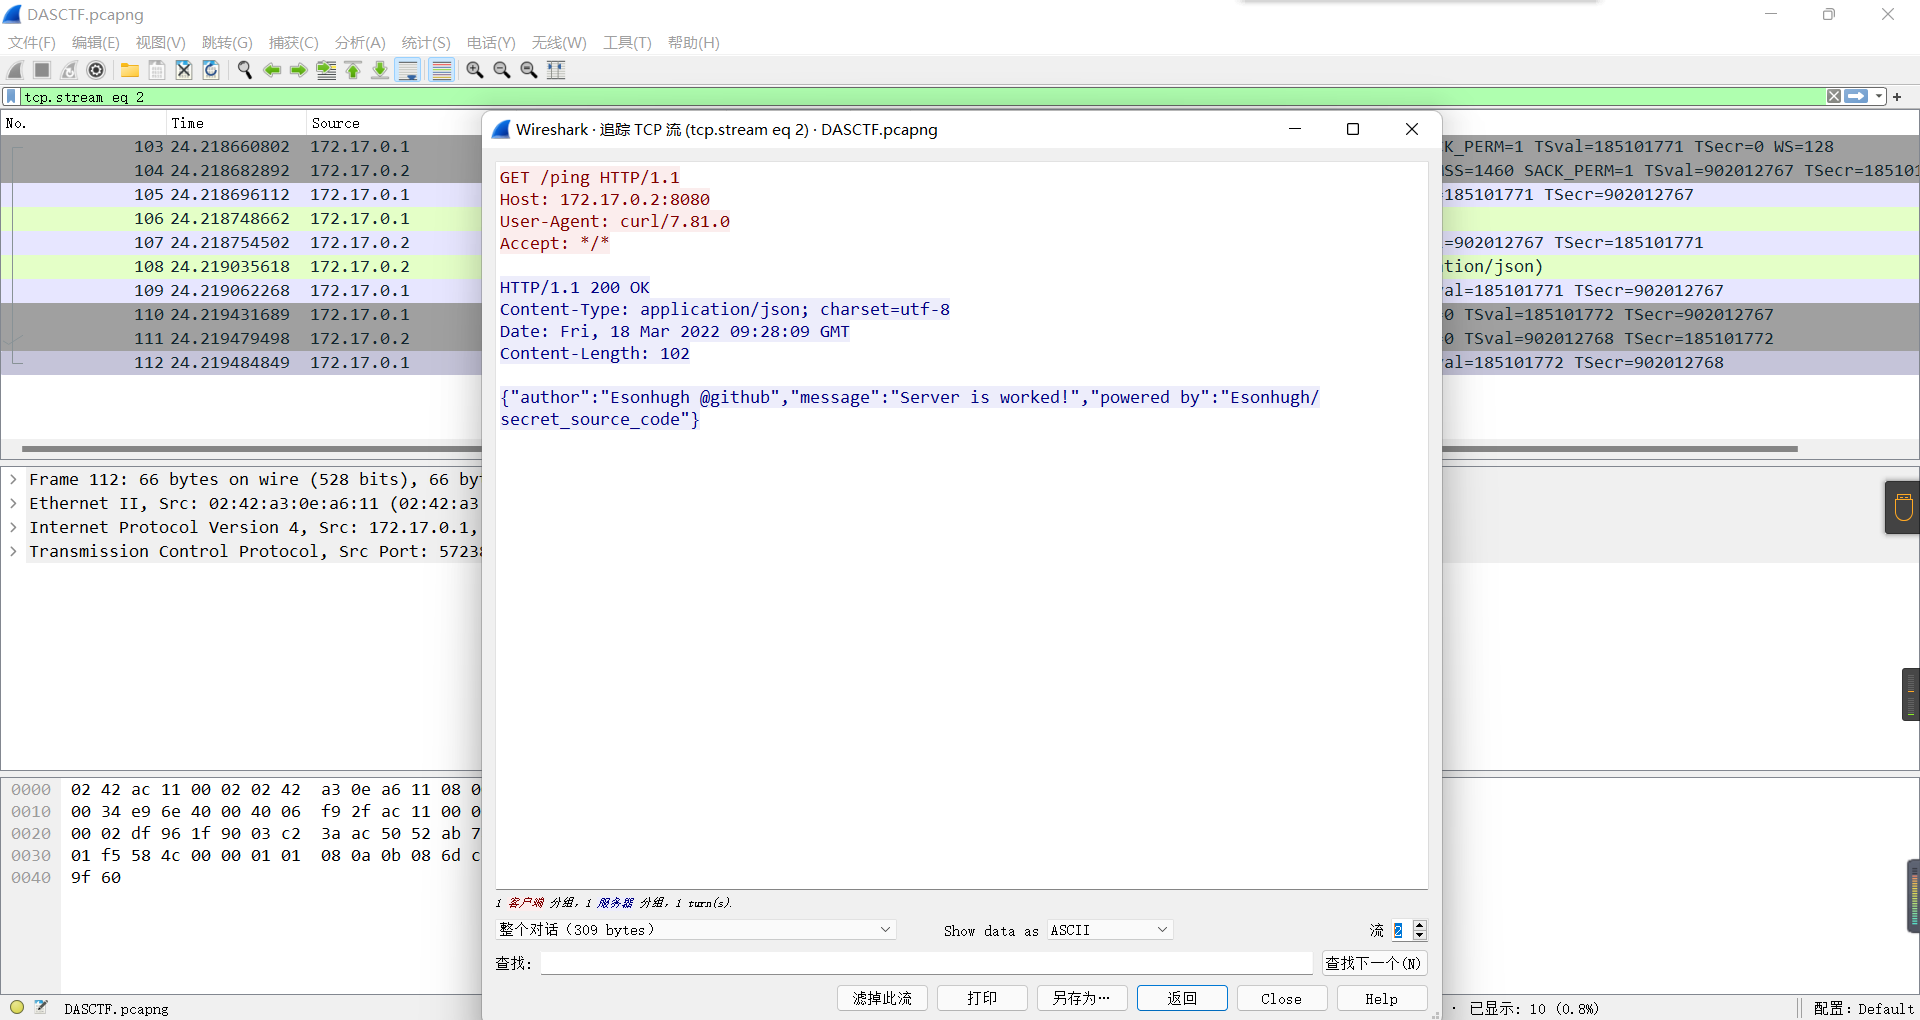The height and width of the screenshot is (1020, 1920).
Task: Open the 视图(V) menu
Action: pos(161,43)
